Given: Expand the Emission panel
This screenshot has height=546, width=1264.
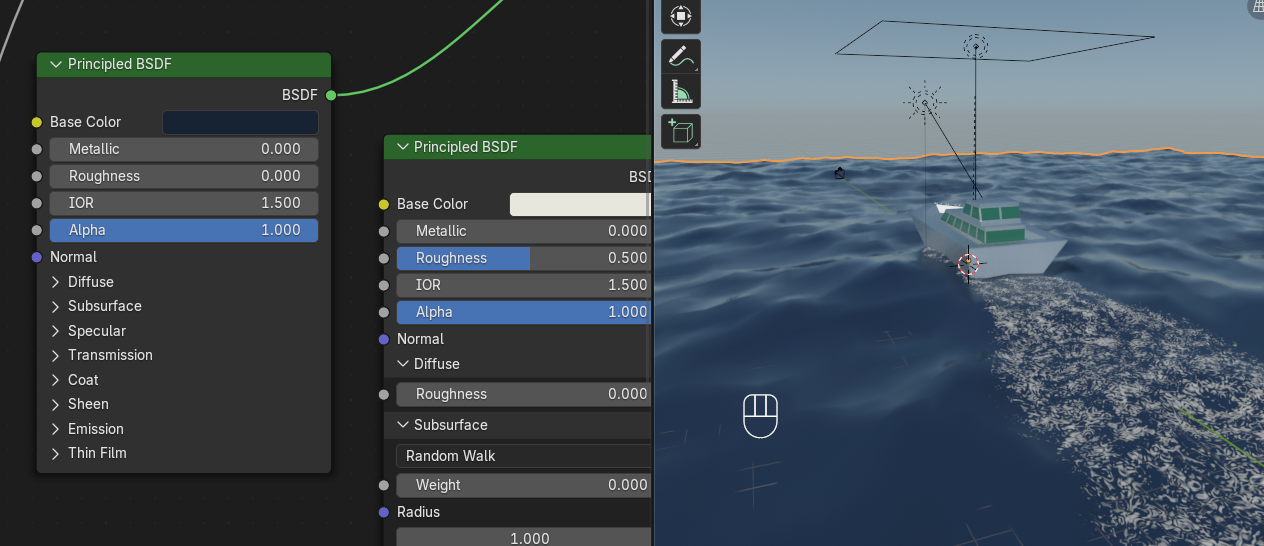Looking at the screenshot, I should (x=56, y=429).
